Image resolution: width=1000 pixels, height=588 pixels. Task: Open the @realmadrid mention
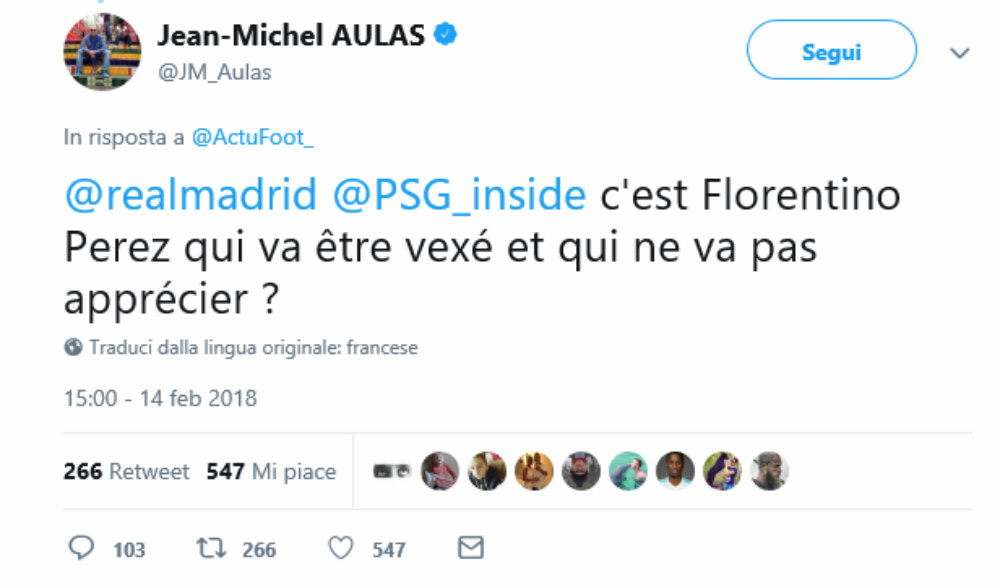[190, 195]
